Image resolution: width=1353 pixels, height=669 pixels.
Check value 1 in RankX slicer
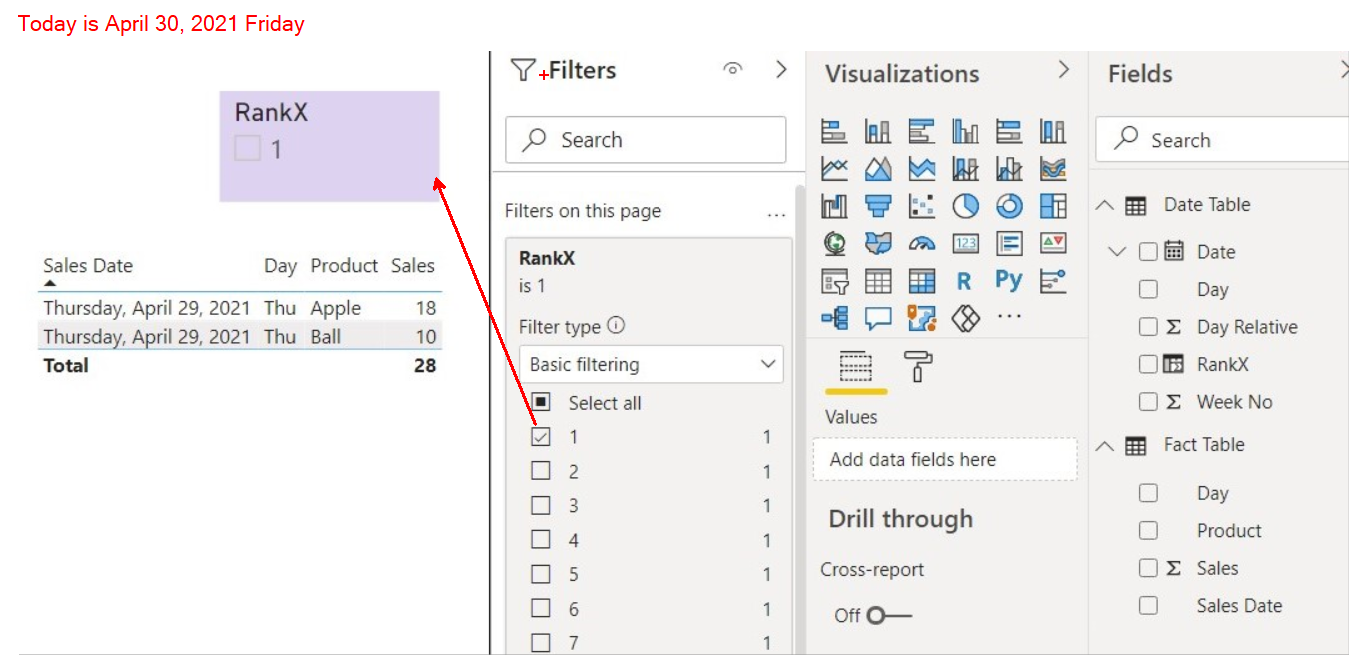(x=247, y=149)
